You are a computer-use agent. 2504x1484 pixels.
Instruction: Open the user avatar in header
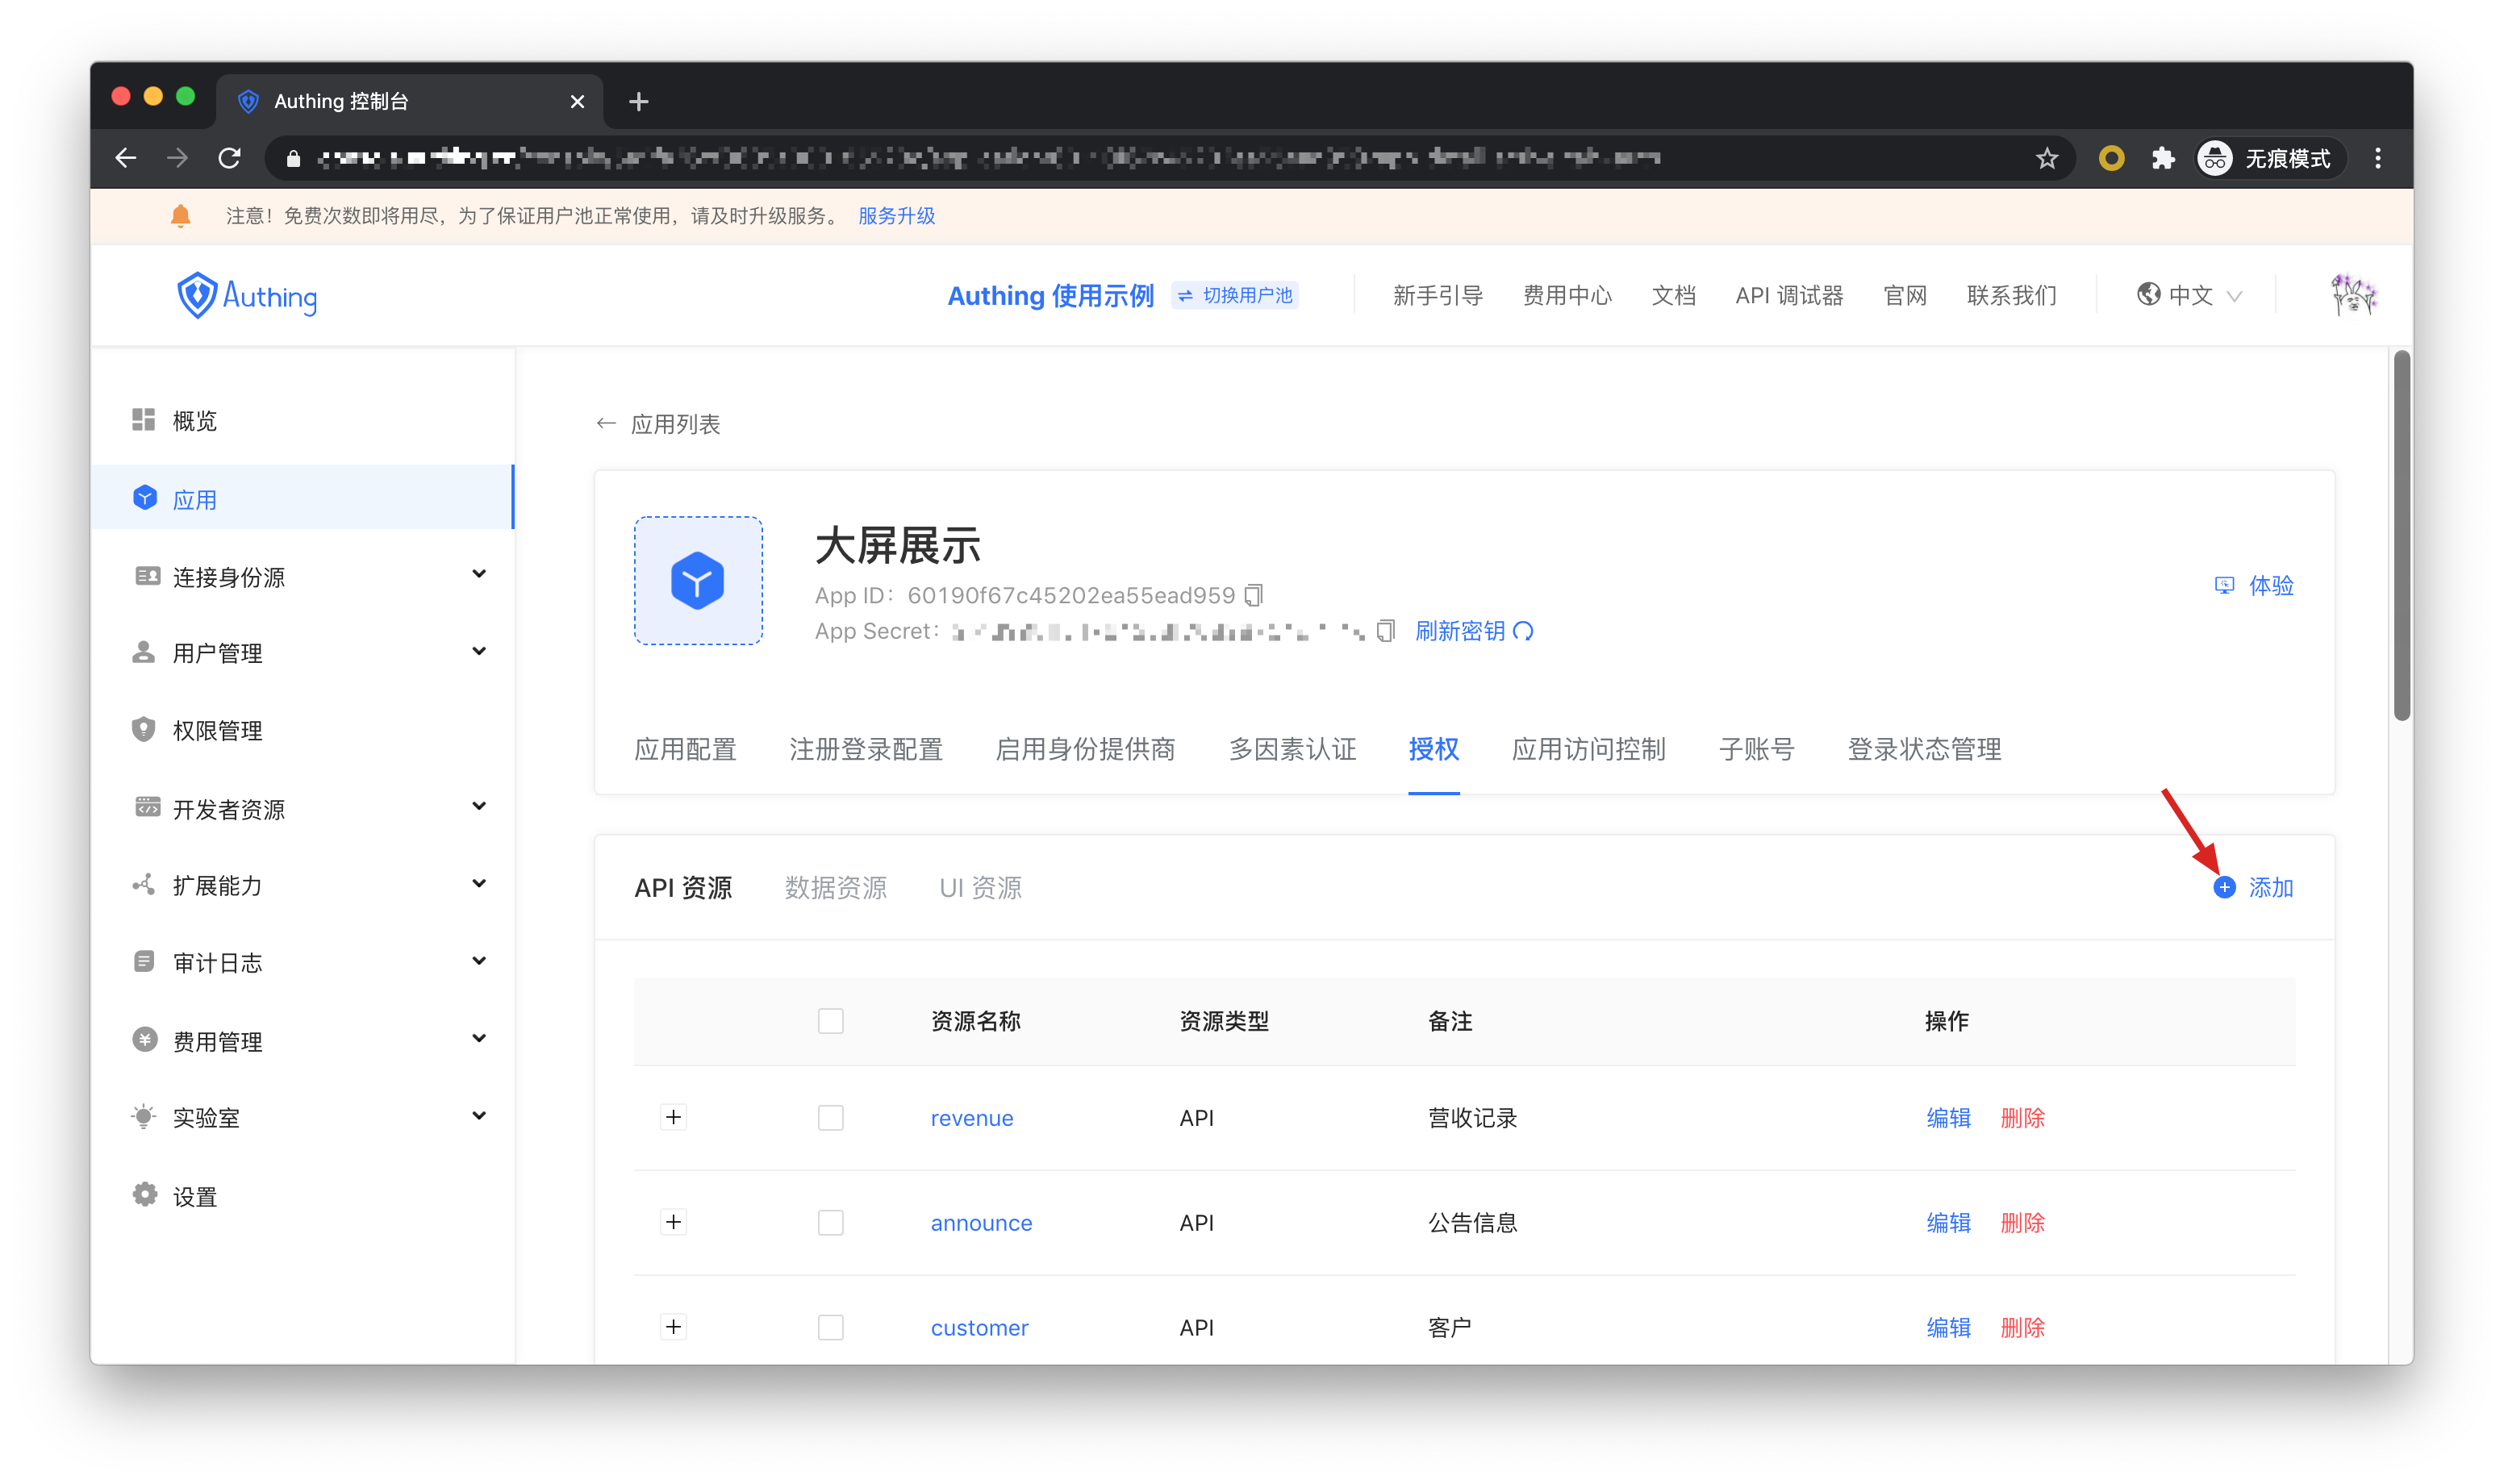[2352, 296]
